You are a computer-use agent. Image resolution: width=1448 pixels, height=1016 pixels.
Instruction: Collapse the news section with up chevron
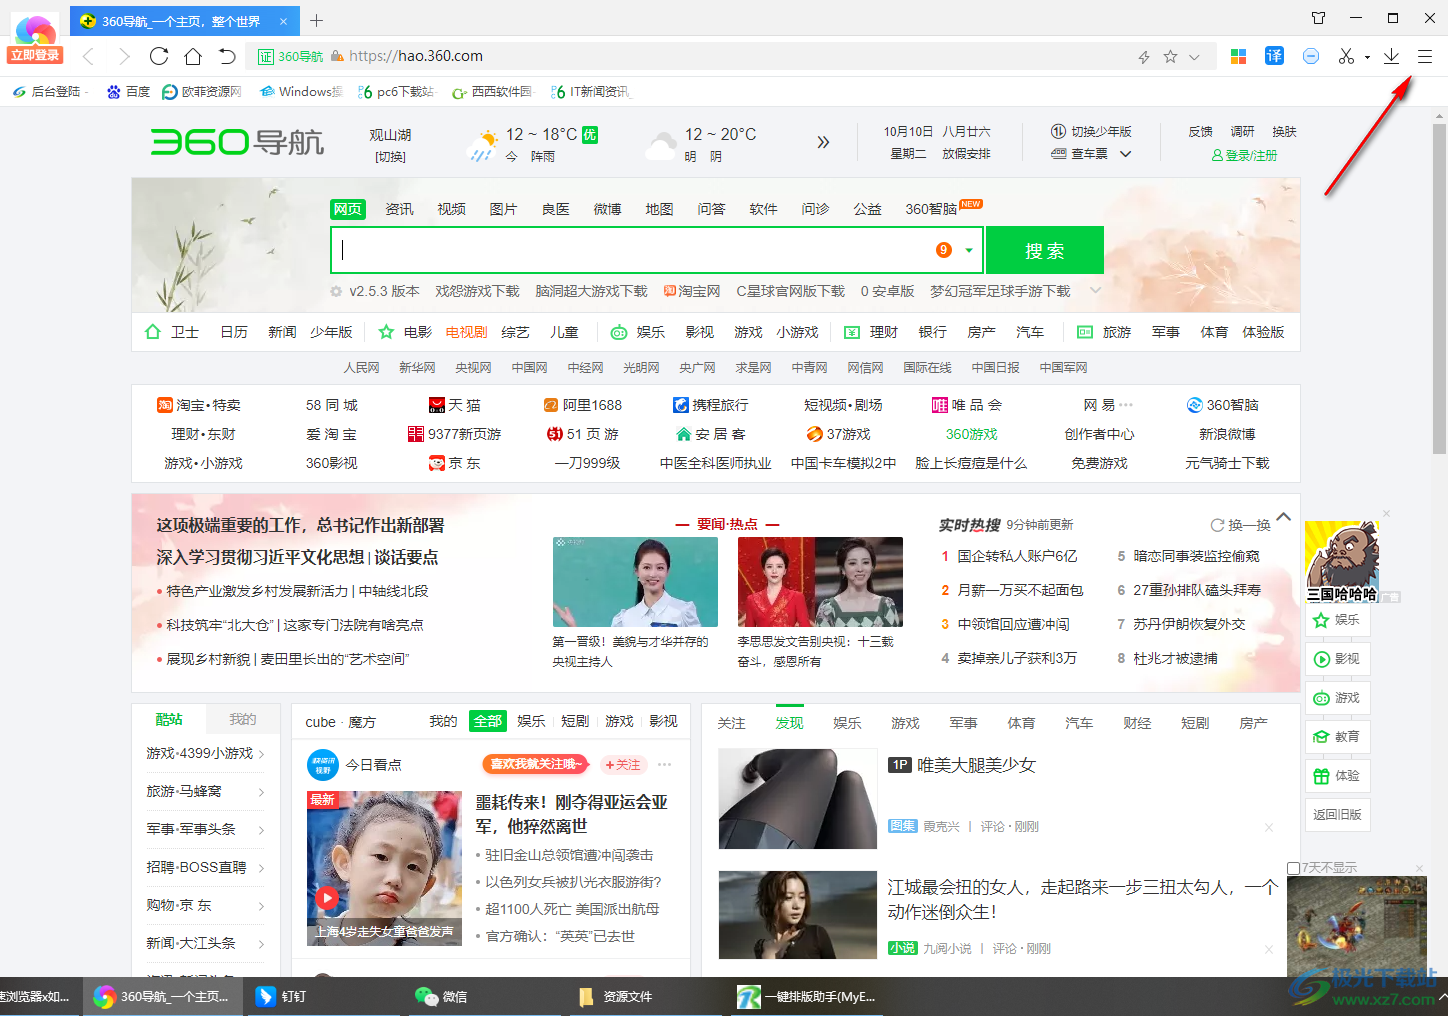coord(1284,517)
